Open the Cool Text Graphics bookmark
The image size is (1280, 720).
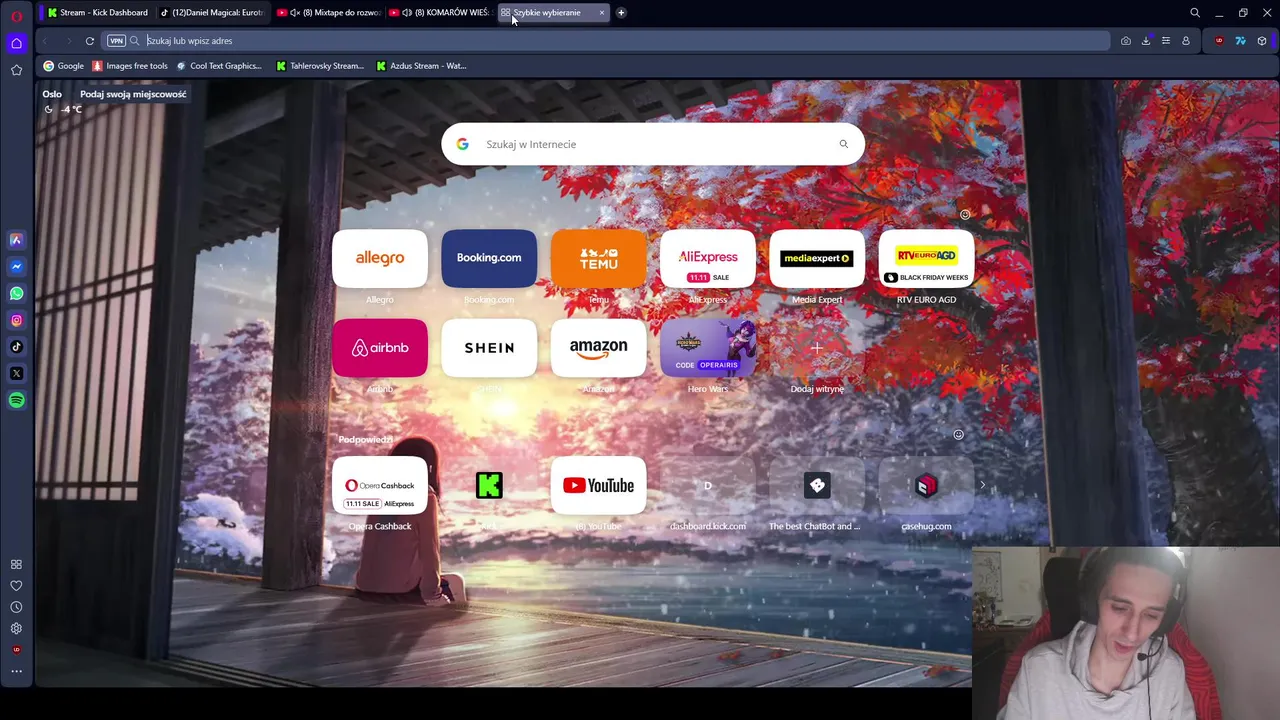218,66
